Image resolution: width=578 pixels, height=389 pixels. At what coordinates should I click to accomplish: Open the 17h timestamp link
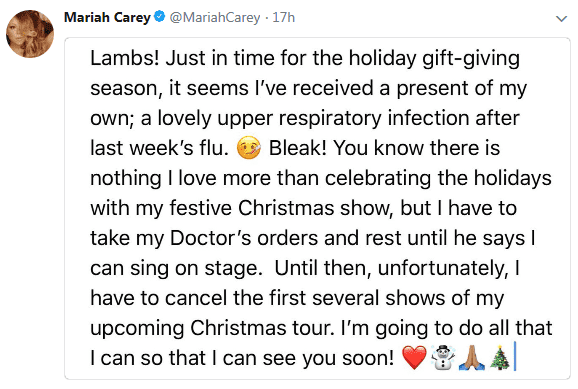click(283, 17)
